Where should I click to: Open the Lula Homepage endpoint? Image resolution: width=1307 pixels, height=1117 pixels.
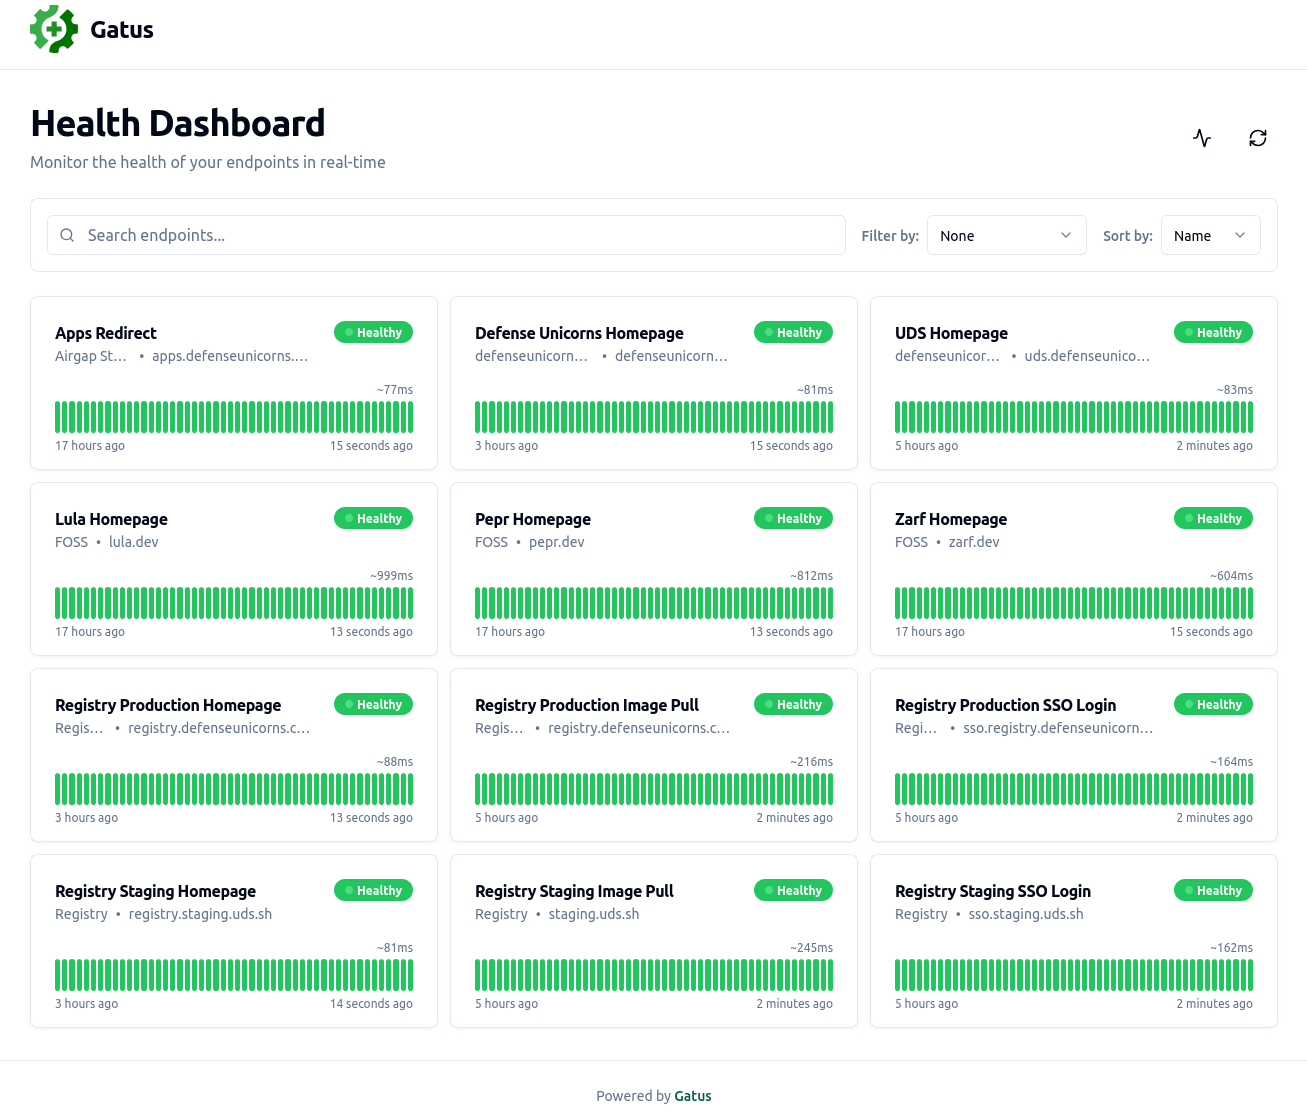pos(111,519)
